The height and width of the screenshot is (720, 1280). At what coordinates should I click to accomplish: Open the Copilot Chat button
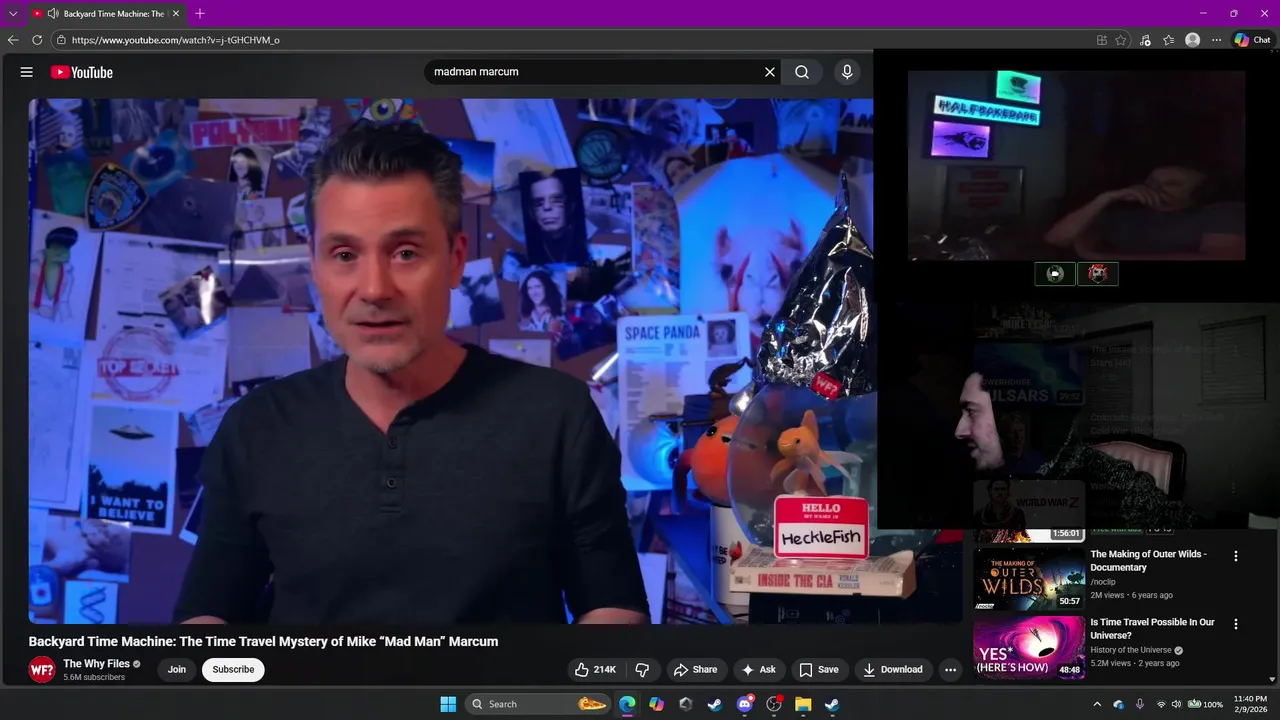1252,40
